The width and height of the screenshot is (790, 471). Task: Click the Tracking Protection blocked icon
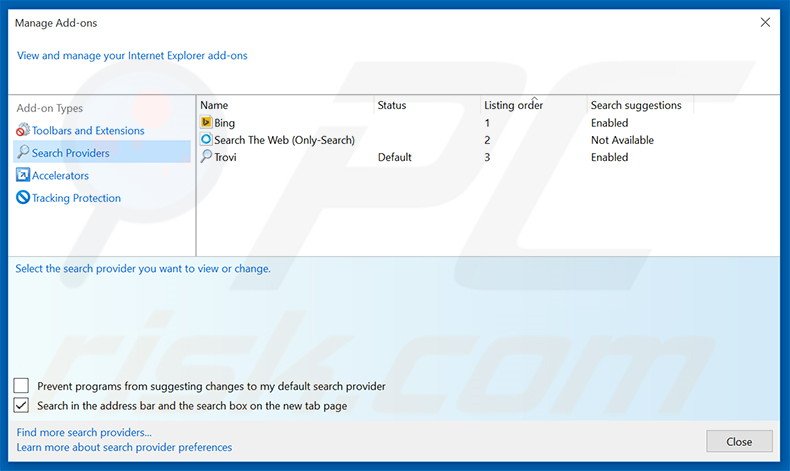[23, 197]
